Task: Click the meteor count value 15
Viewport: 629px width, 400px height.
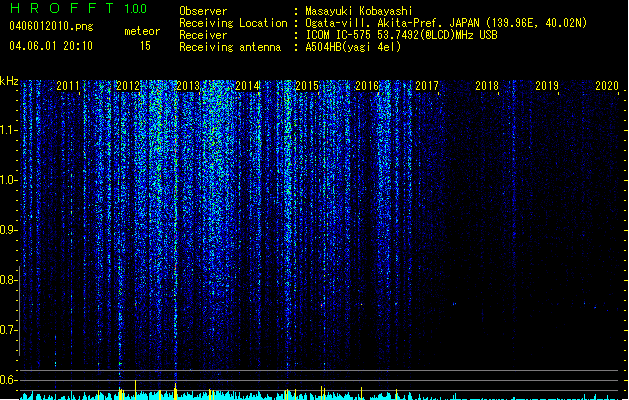Action: click(x=145, y=46)
